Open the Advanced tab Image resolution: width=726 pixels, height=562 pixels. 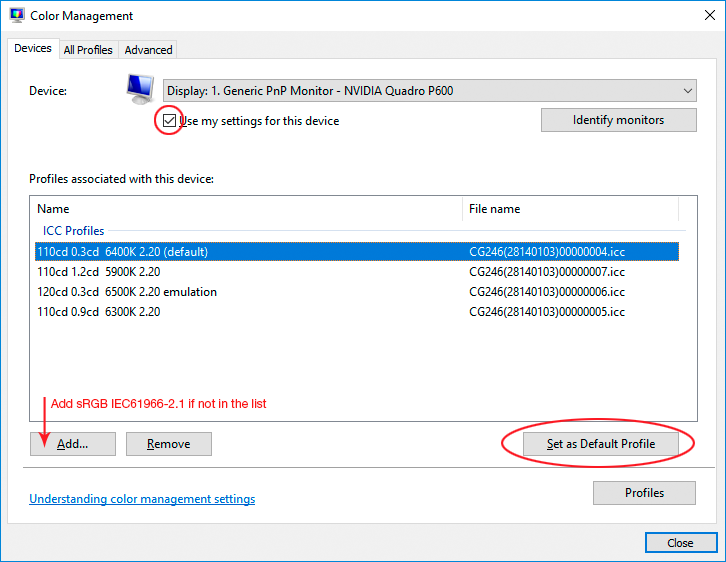pyautogui.click(x=148, y=50)
